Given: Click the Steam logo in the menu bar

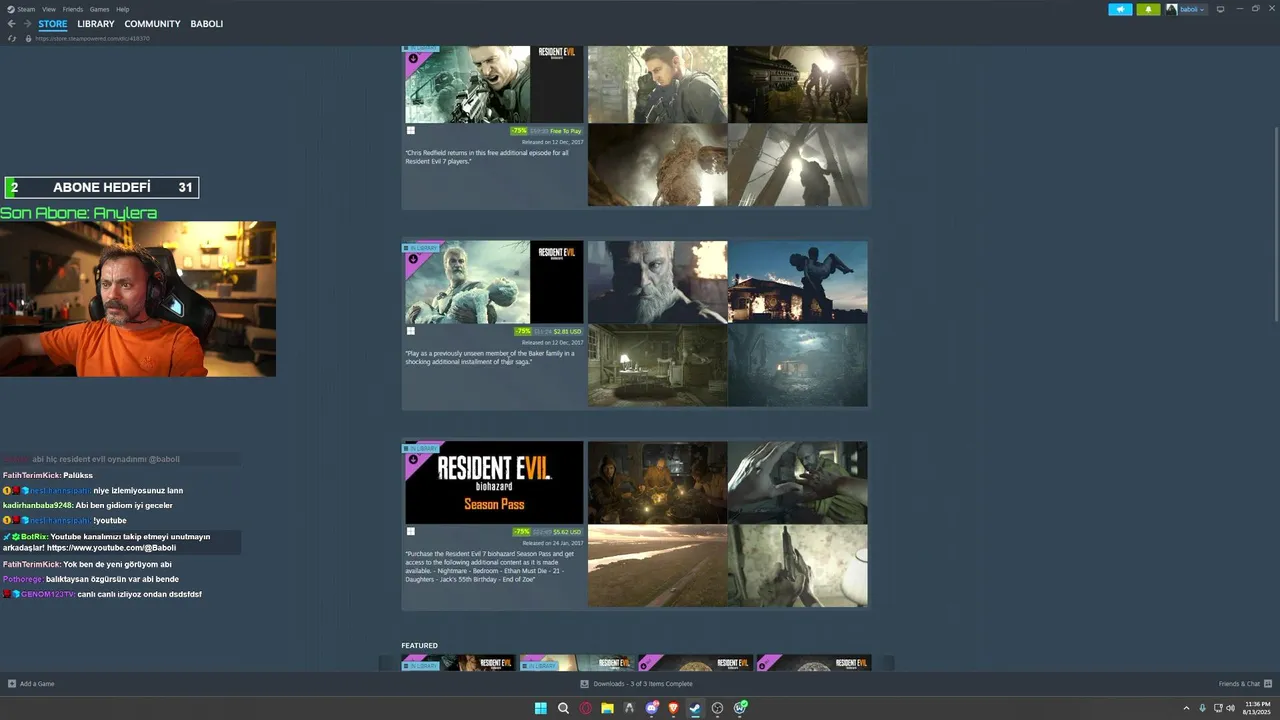Looking at the screenshot, I should [x=10, y=9].
